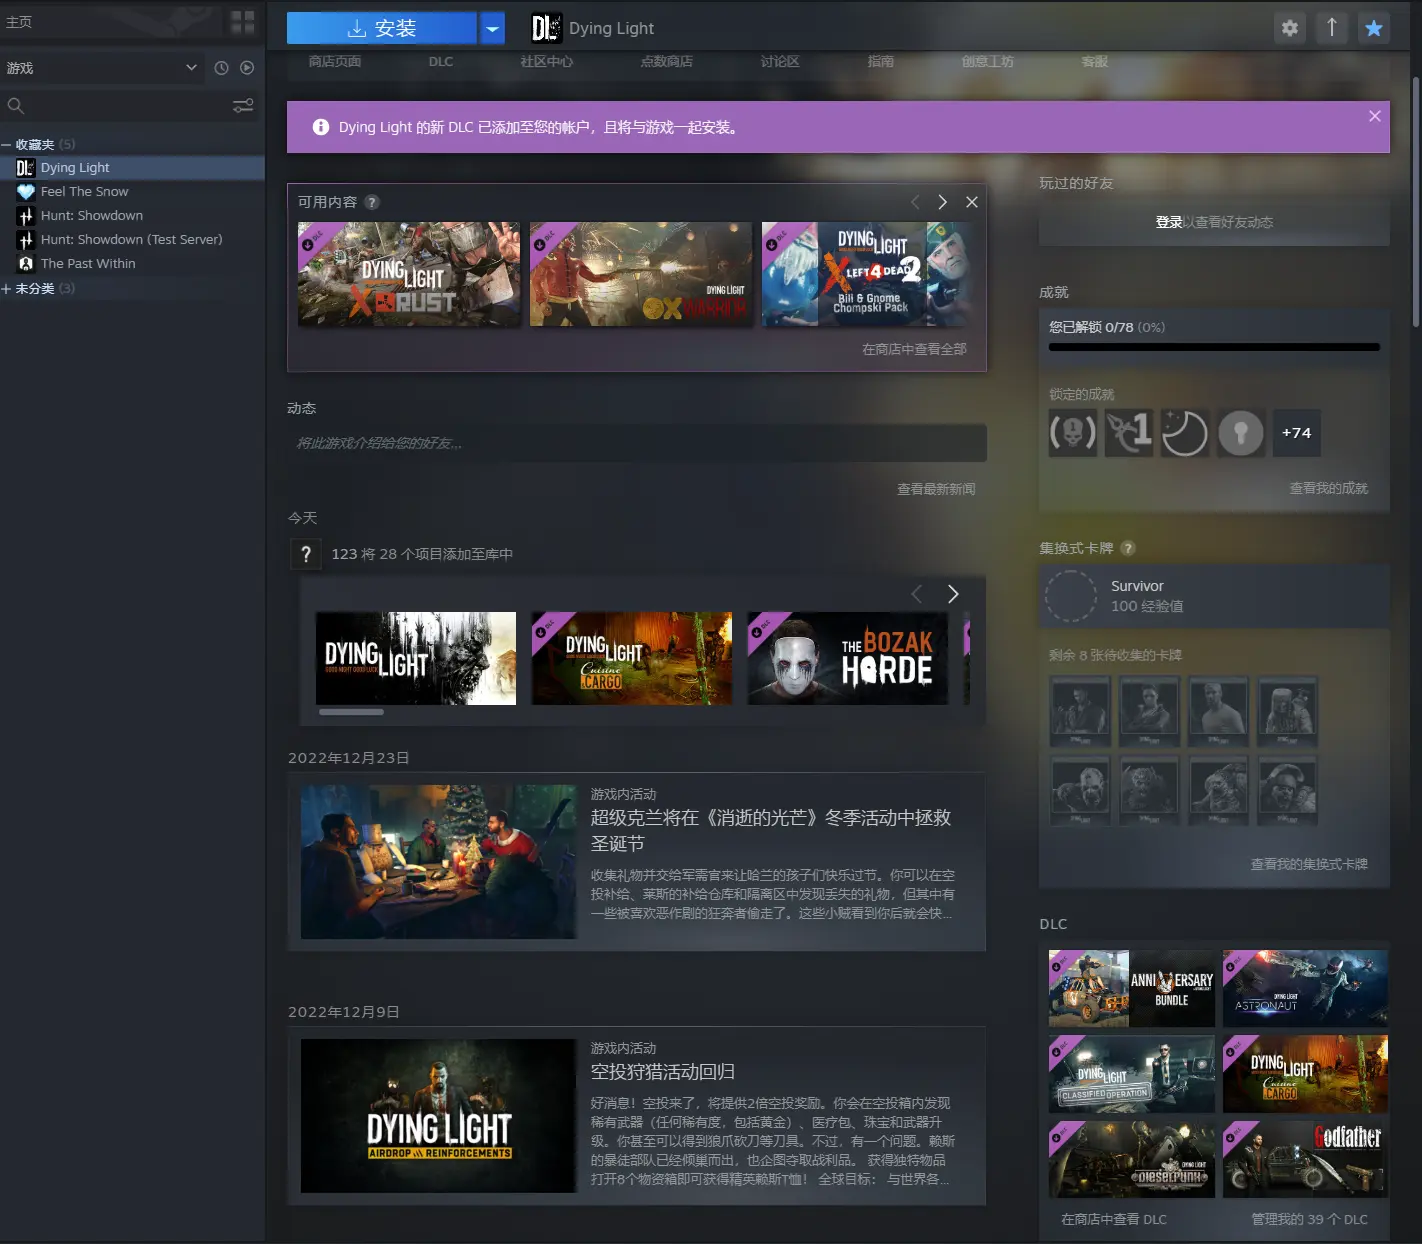The height and width of the screenshot is (1244, 1422).
Task: Click help icon next to 集换式卡牌
Action: [x=1128, y=548]
